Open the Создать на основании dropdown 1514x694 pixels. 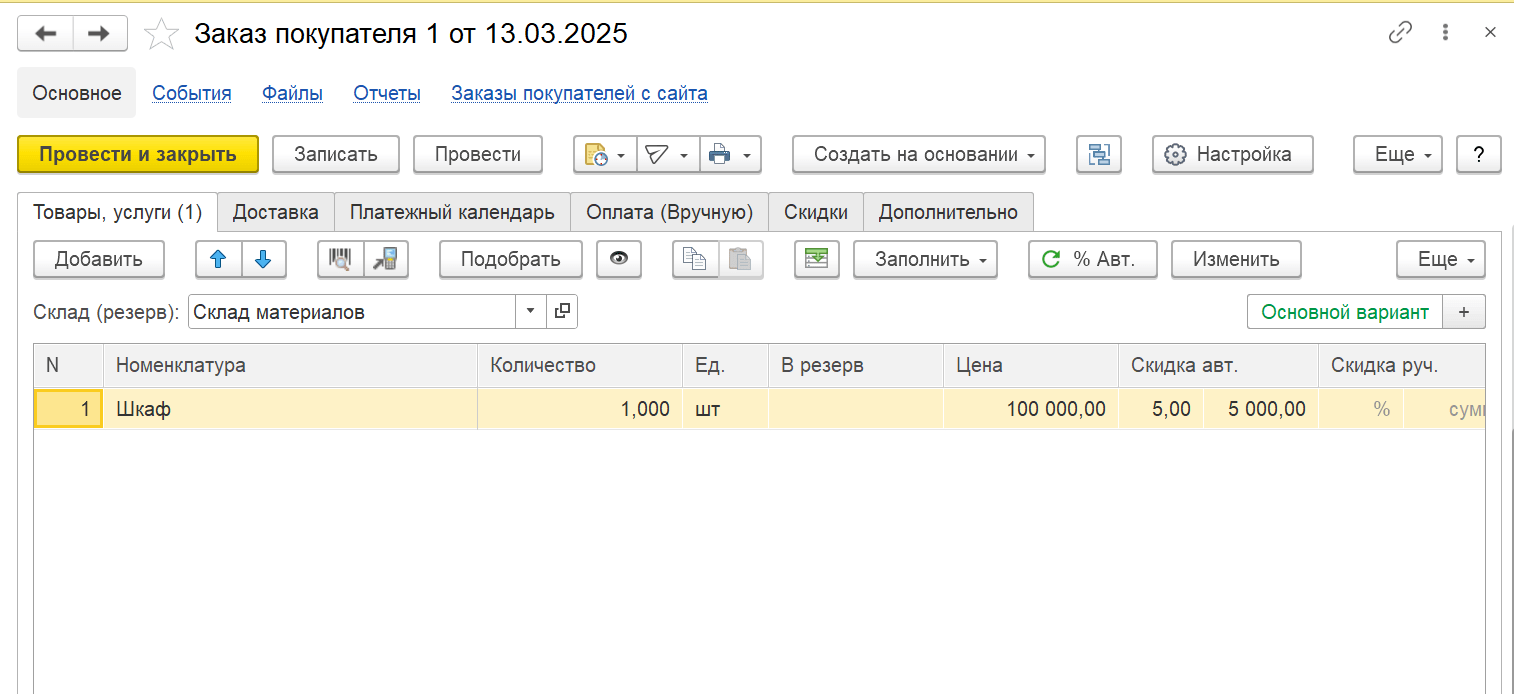[x=918, y=154]
